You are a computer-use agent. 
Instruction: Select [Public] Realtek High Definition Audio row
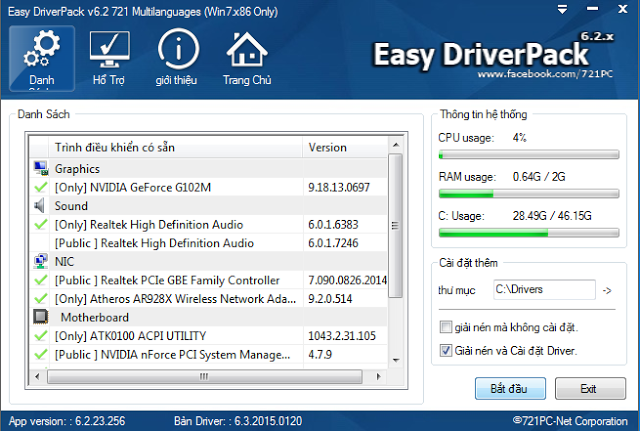208,243
